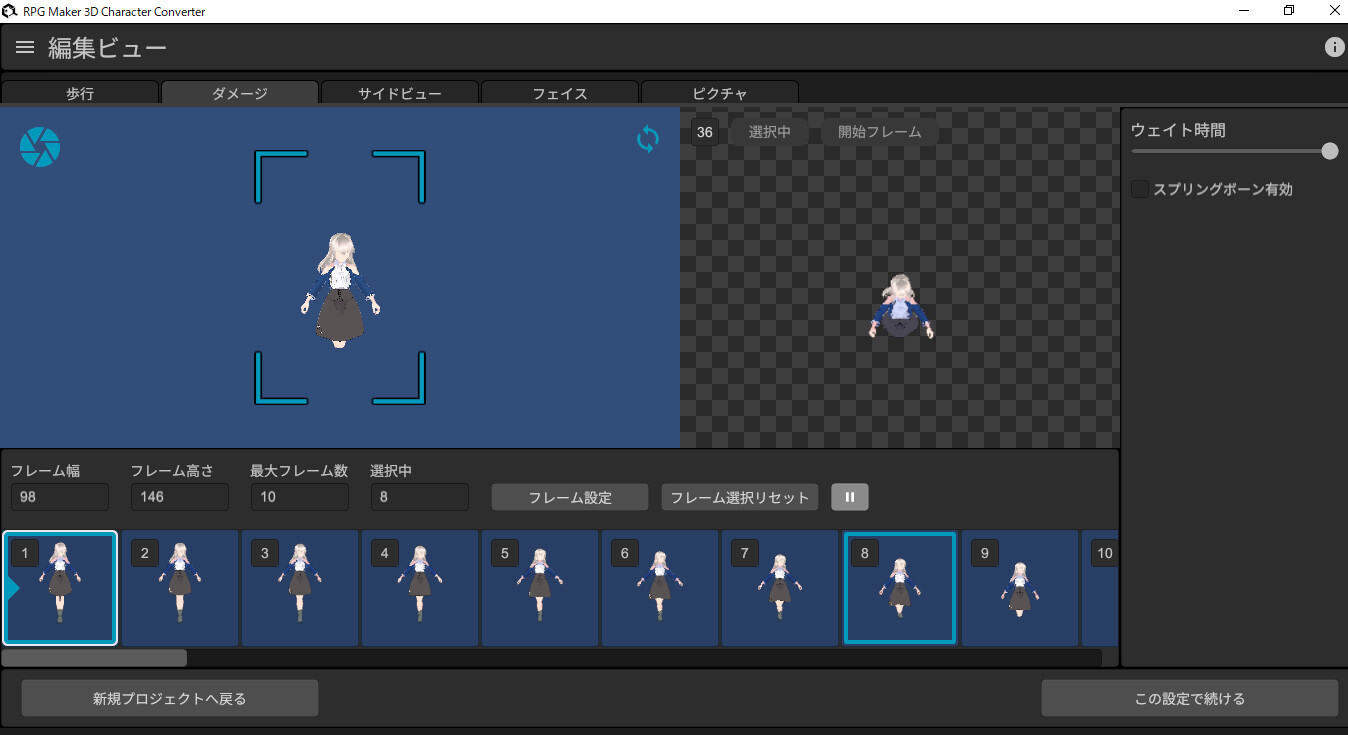The width and height of the screenshot is (1348, 735).
Task: Open the フェイス tab
Action: (x=559, y=93)
